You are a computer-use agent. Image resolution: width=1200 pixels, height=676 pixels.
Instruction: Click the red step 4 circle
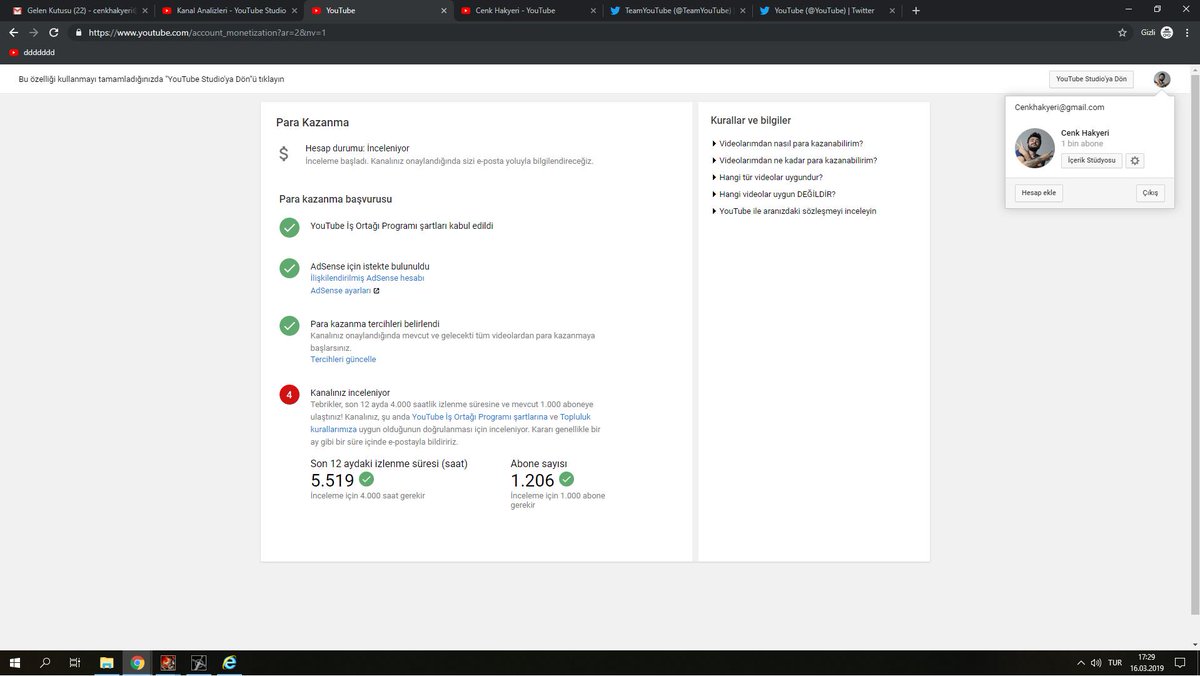pyautogui.click(x=289, y=395)
